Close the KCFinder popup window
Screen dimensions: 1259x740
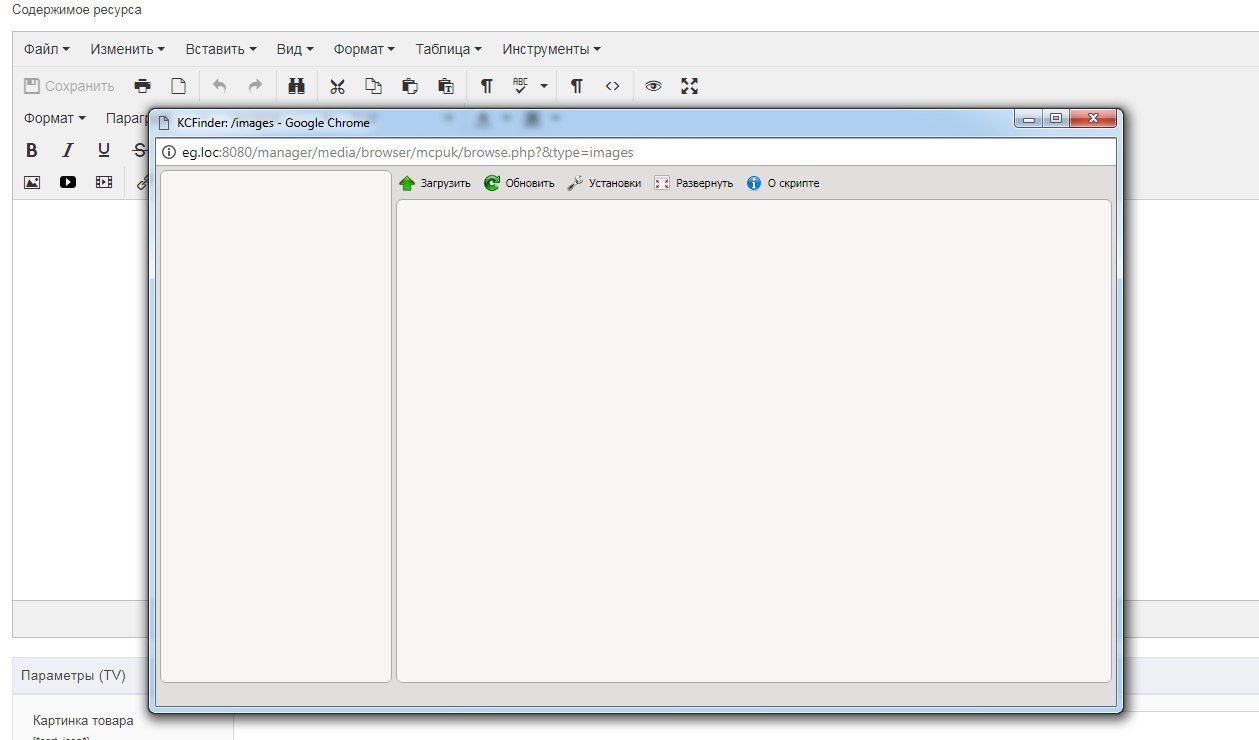[x=1091, y=119]
